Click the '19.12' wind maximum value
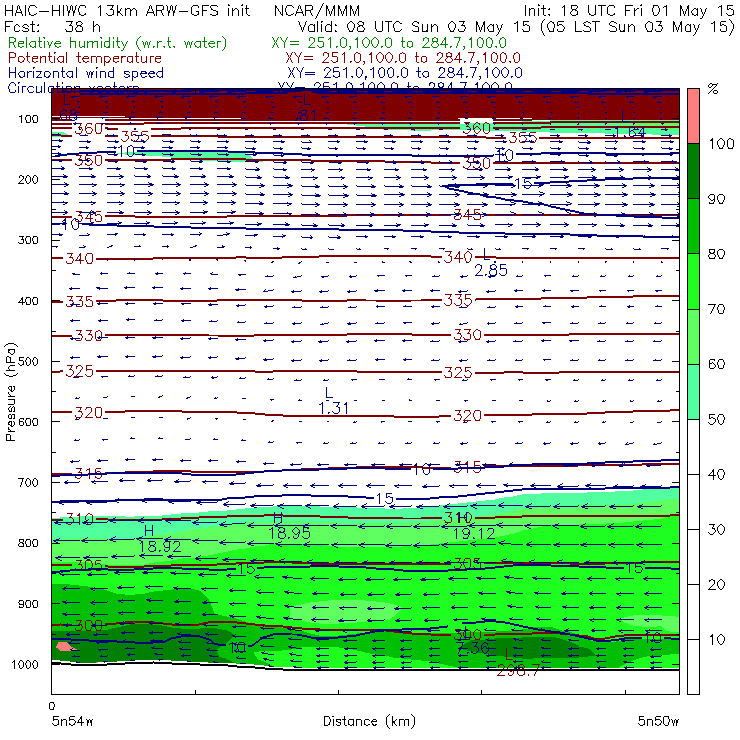740x740 pixels. (x=474, y=534)
